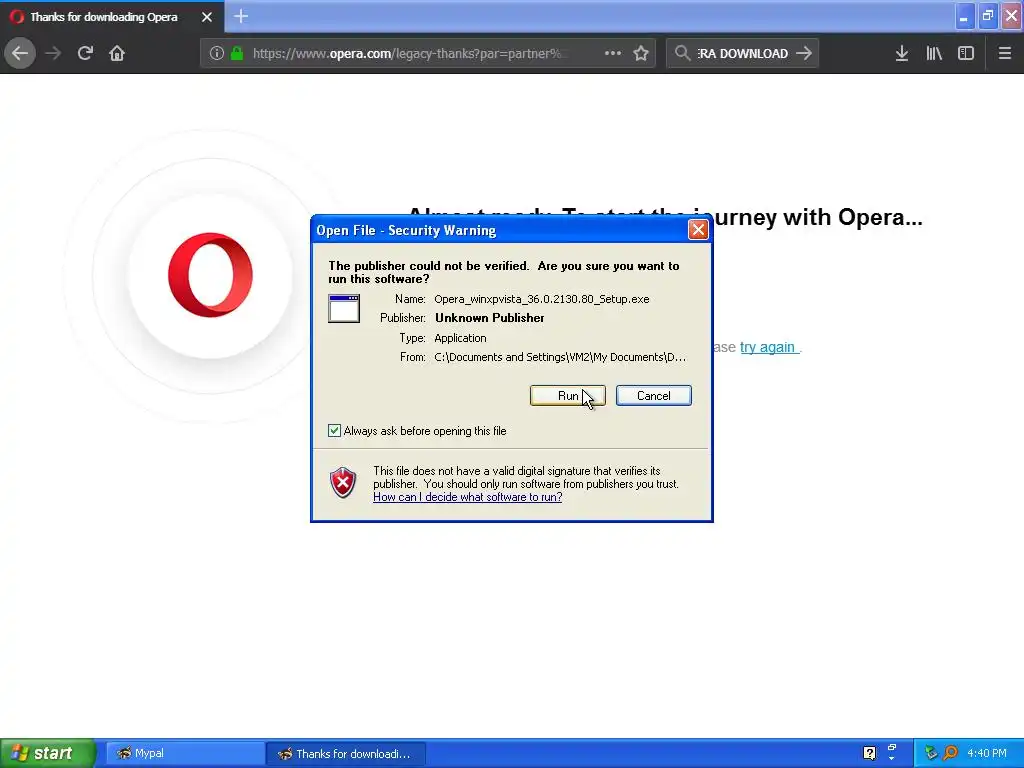Viewport: 1024px width, 768px height.
Task: Submit search with the arrow button
Action: pos(804,53)
